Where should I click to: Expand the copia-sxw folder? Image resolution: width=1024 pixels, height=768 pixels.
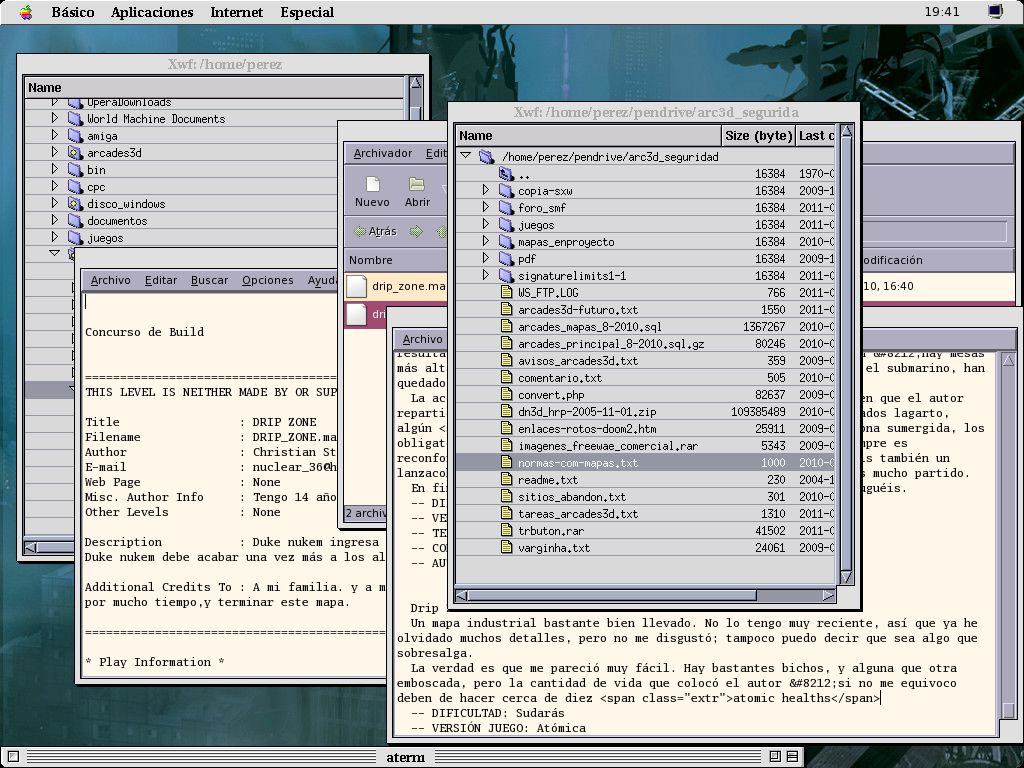pos(486,190)
